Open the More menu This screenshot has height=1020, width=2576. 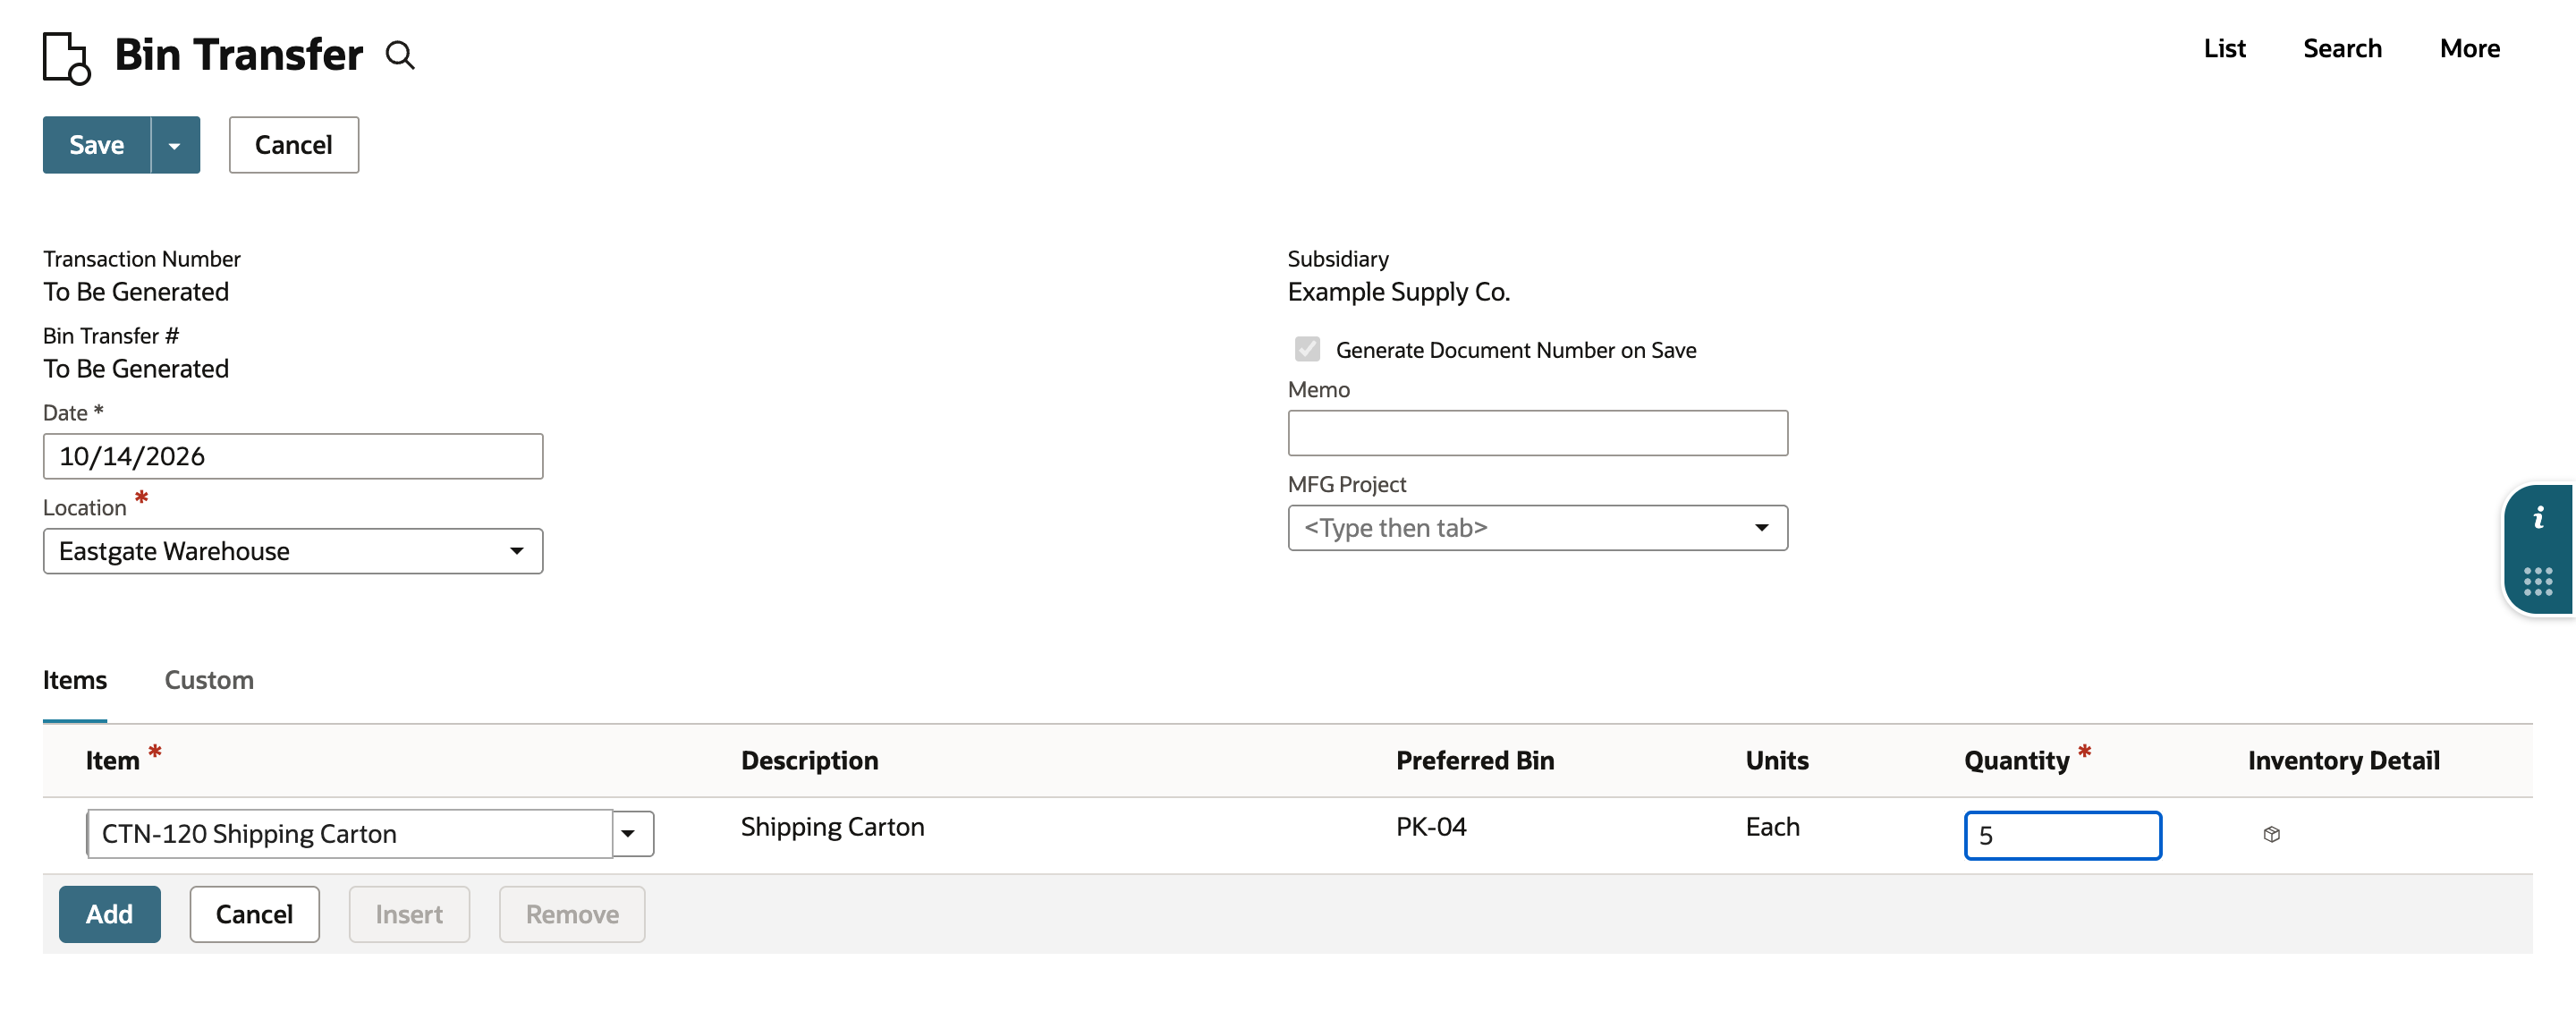coord(2469,49)
